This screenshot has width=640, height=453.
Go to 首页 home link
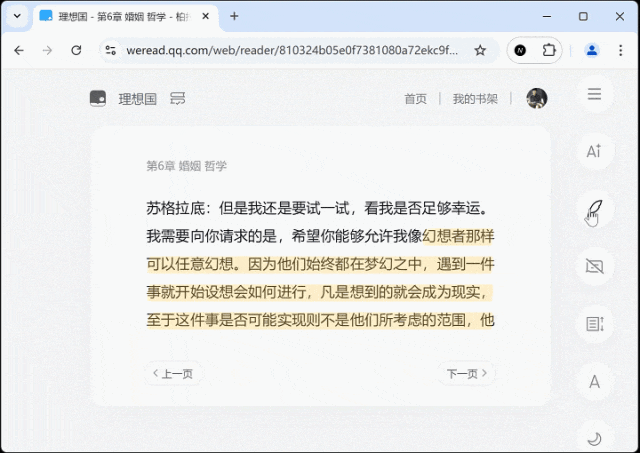click(415, 99)
